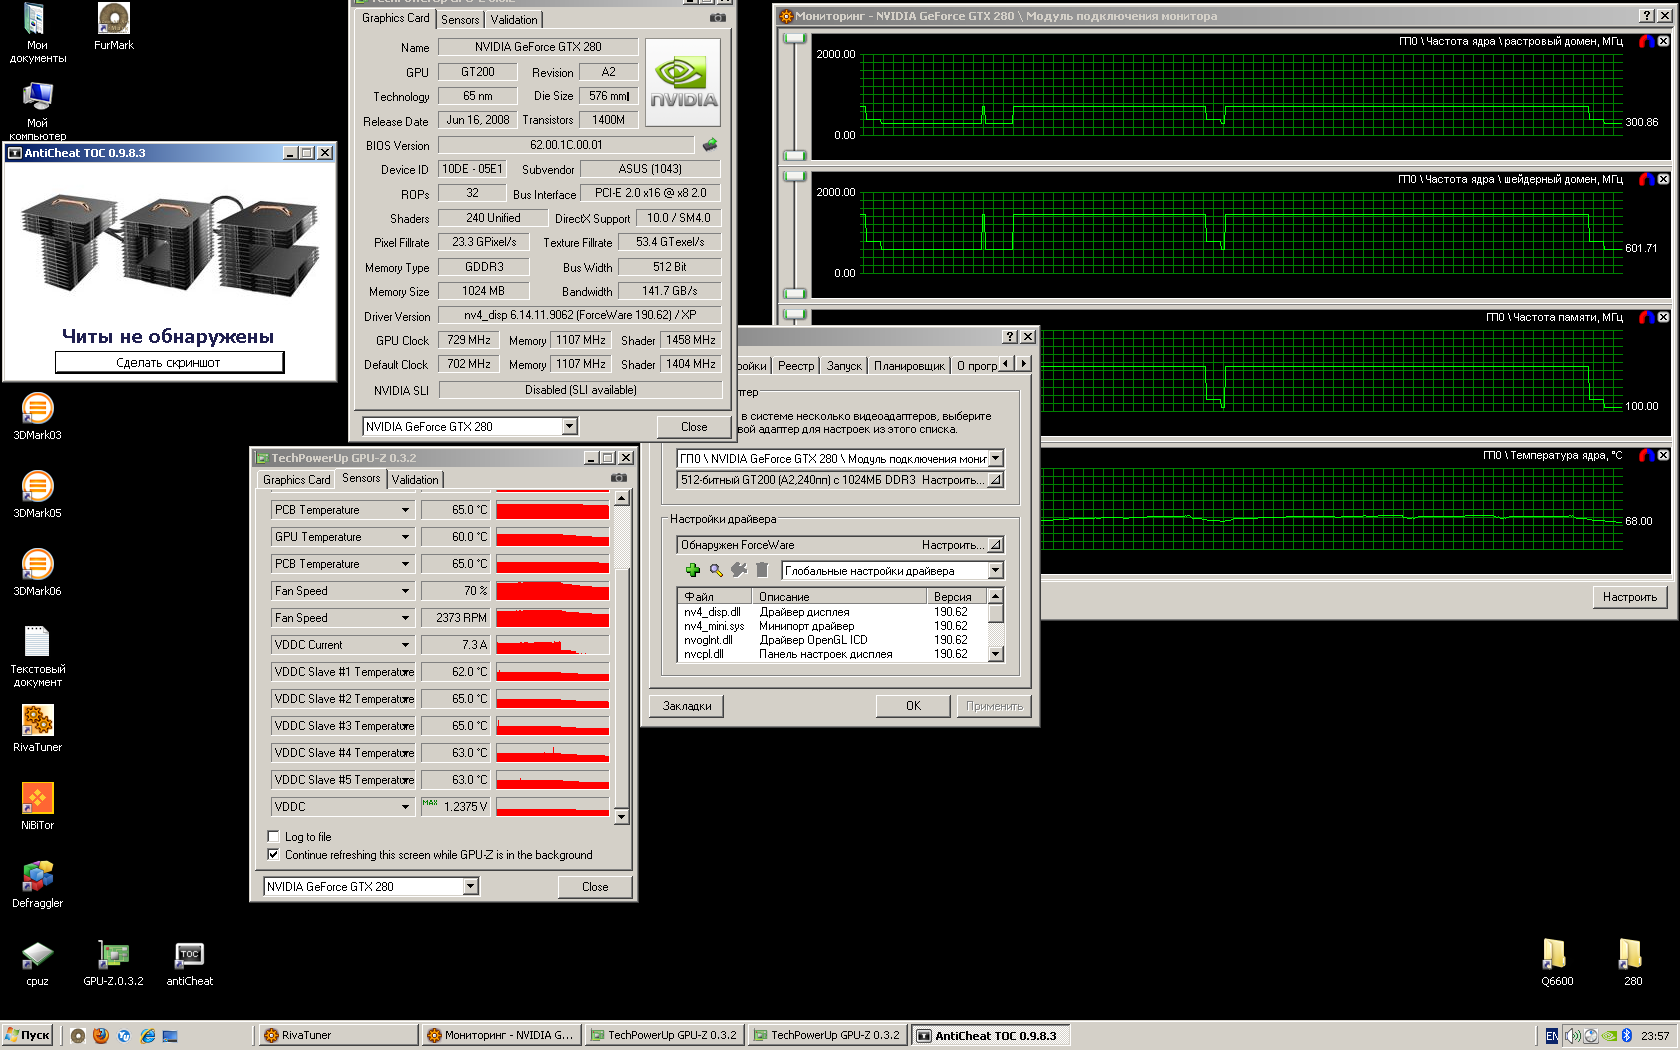Click the camera screenshot icon in GPU-Z Sensors
Viewport: 1680px width, 1050px height.
click(x=619, y=478)
